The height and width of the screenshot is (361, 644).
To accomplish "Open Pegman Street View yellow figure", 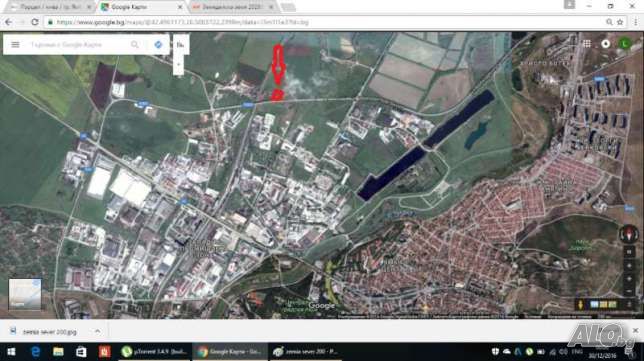I will point(580,304).
